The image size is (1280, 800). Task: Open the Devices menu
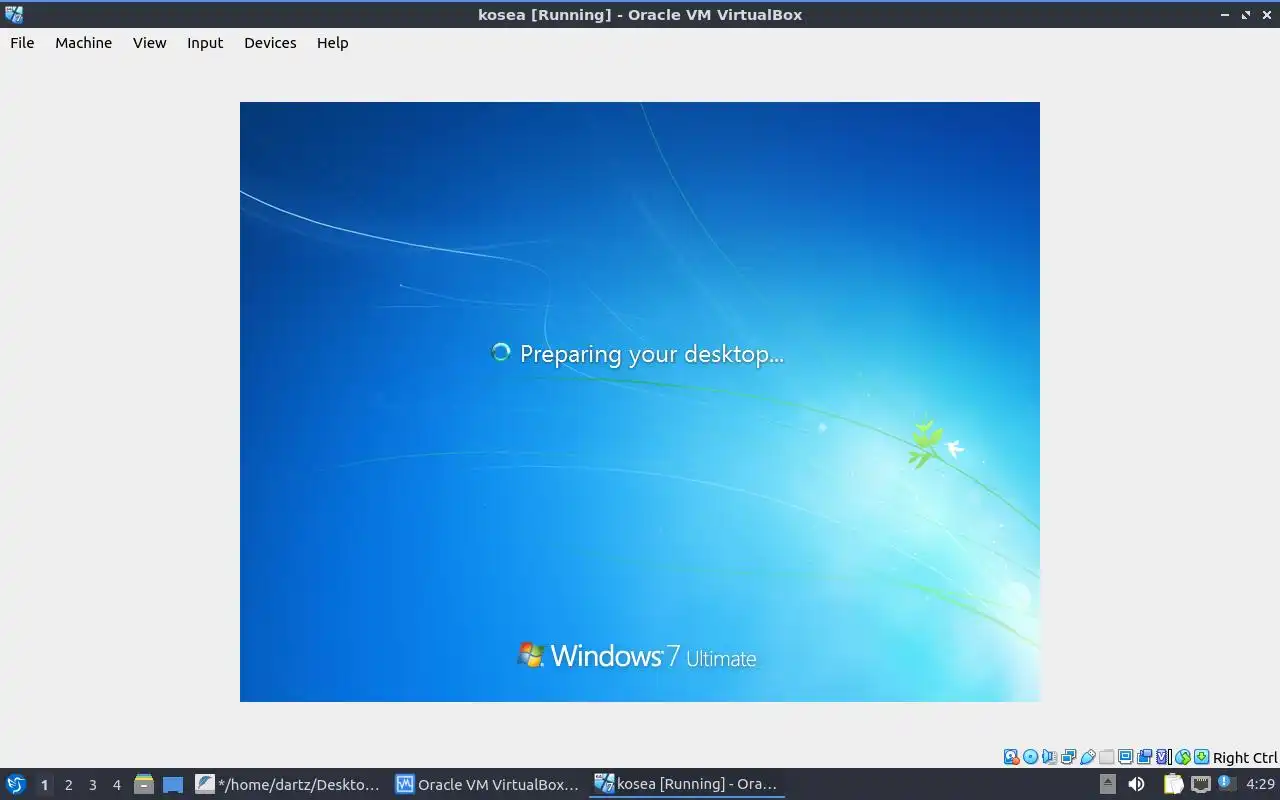tap(270, 43)
